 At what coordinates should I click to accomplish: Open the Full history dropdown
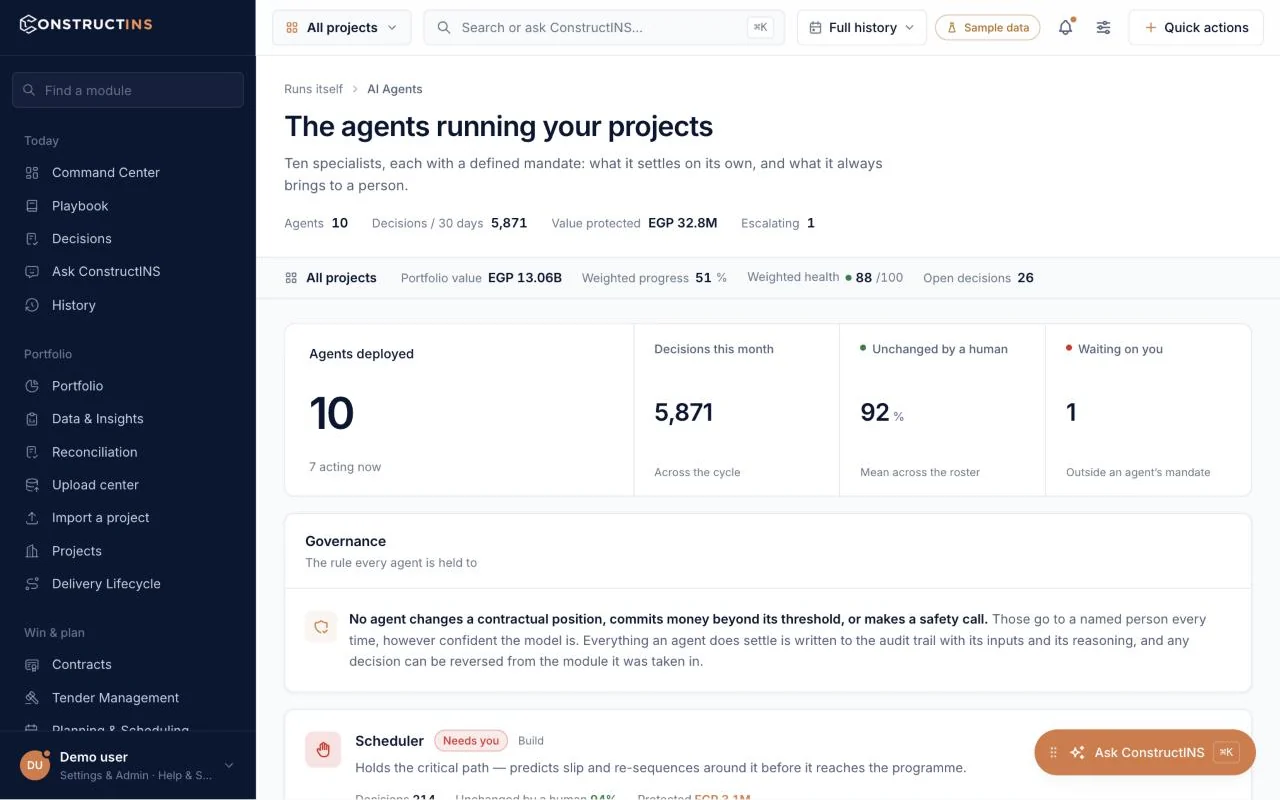tap(862, 28)
